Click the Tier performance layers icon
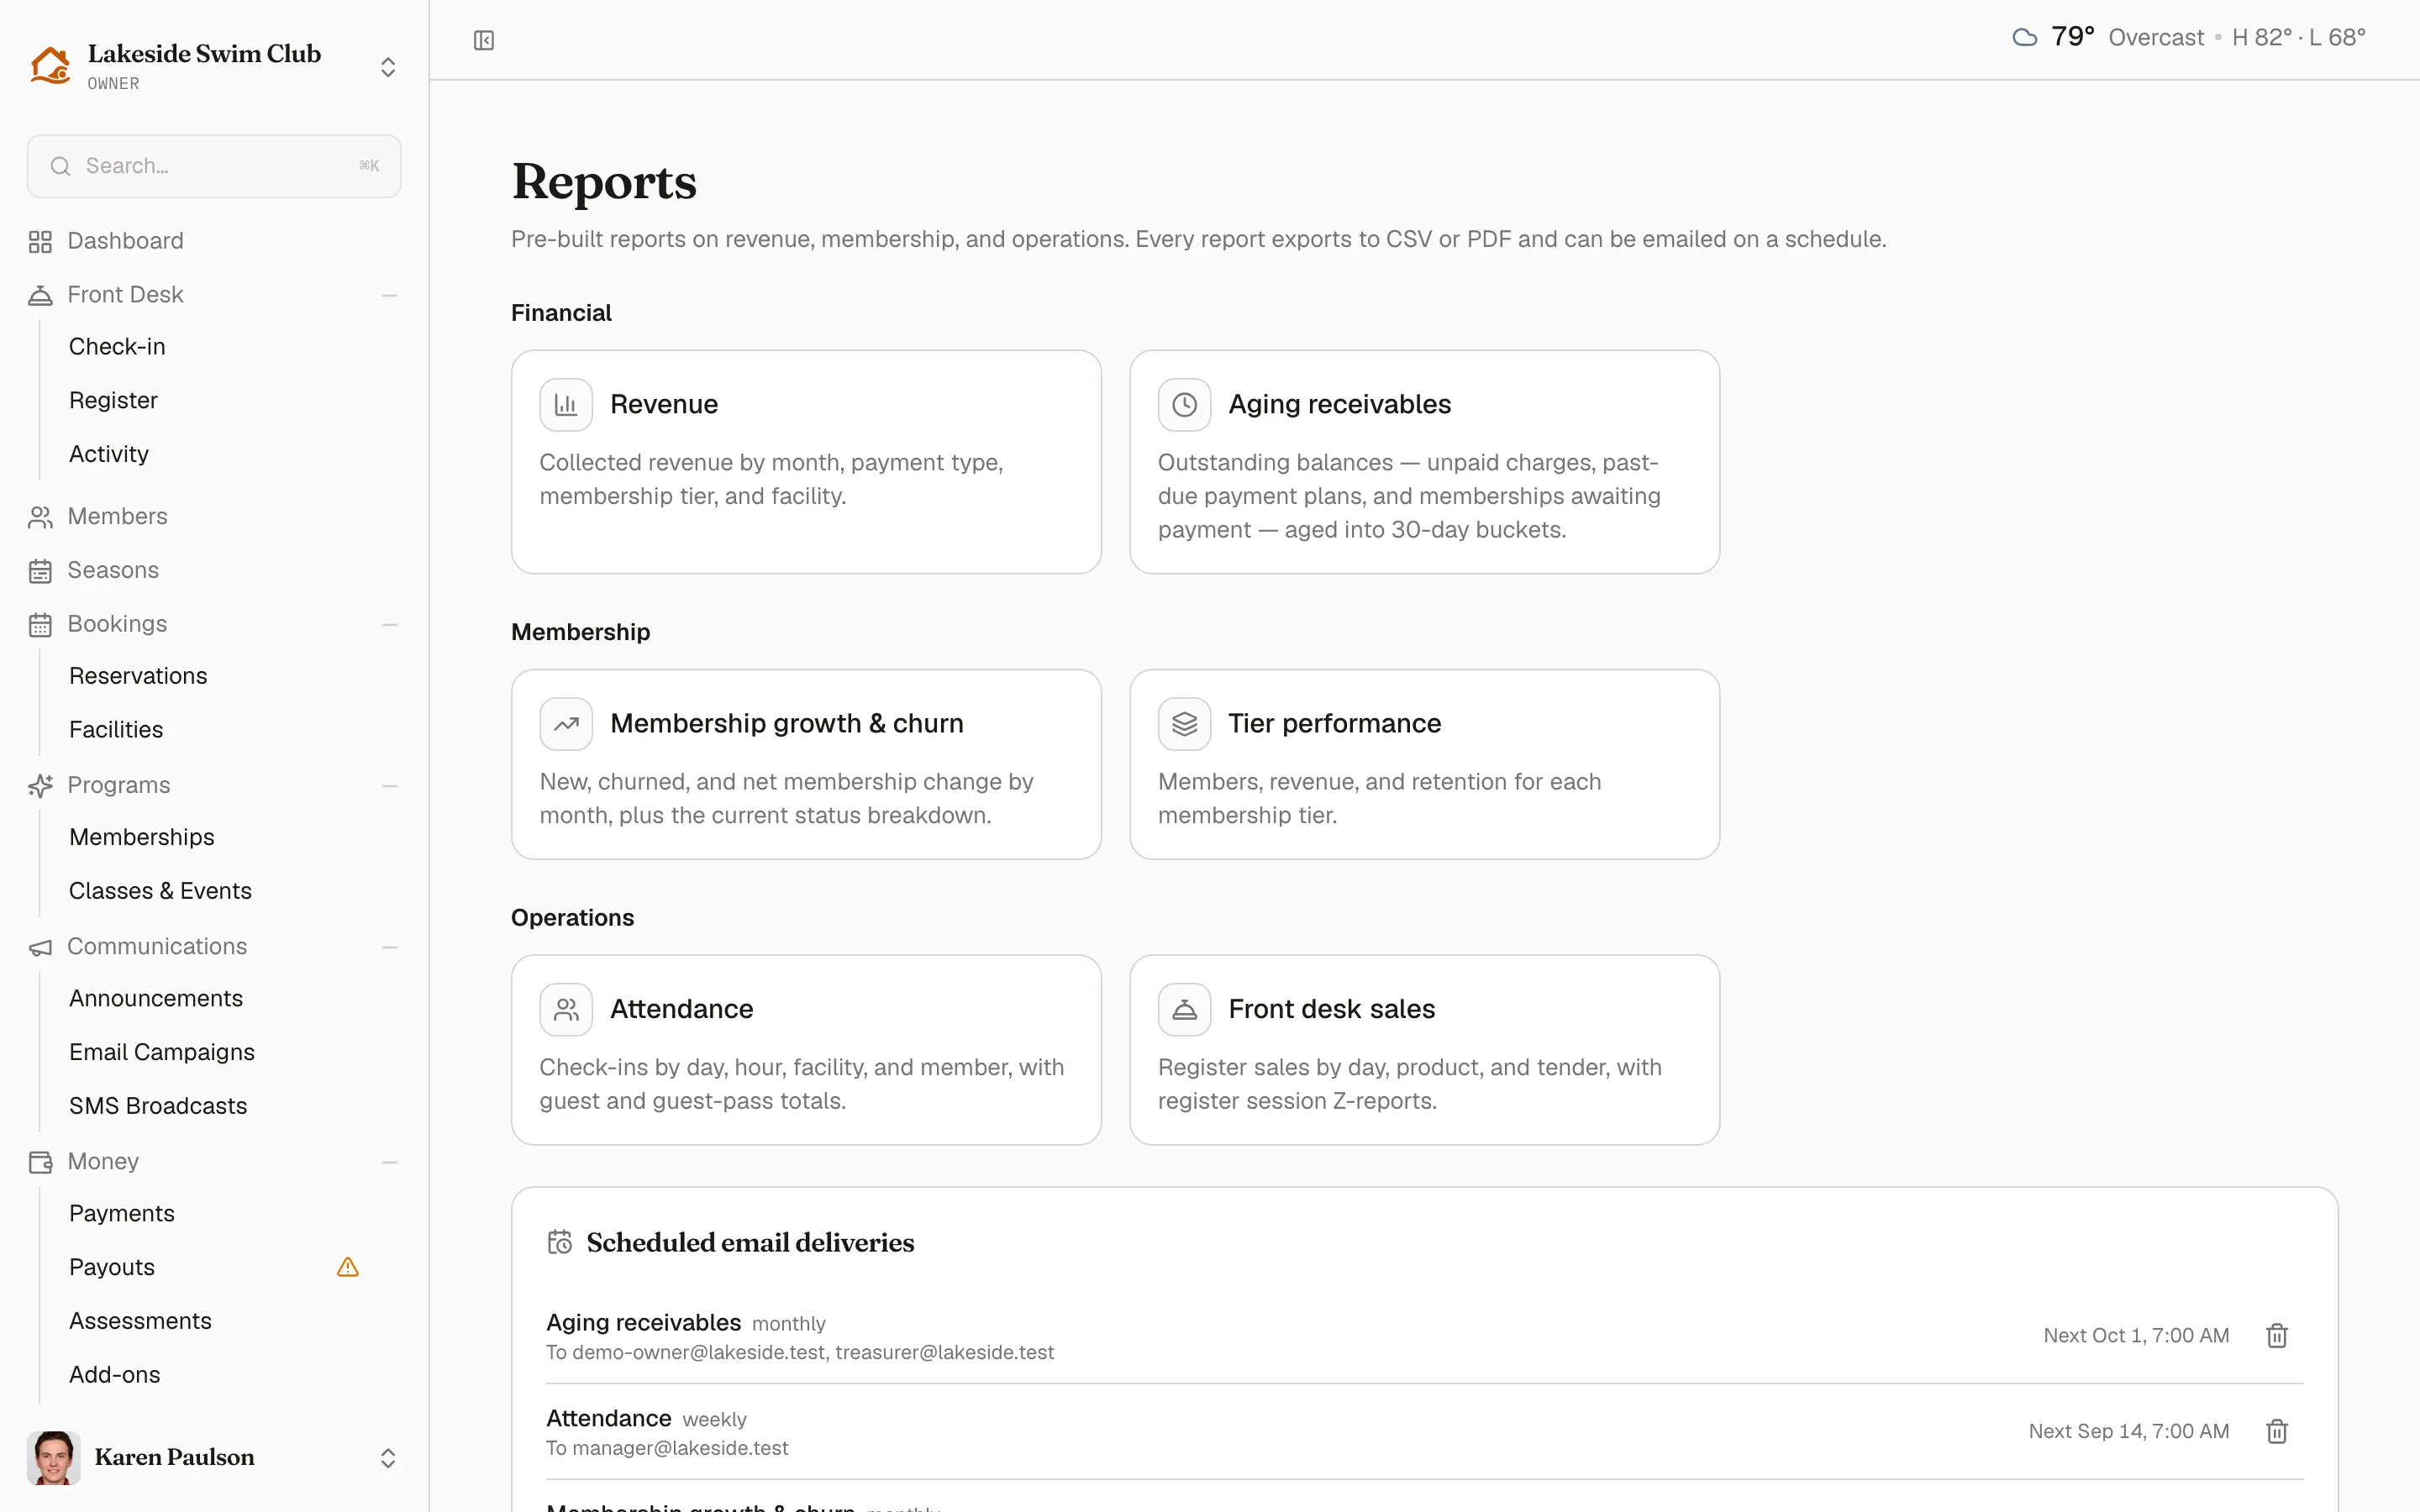The image size is (2420, 1512). (x=1184, y=723)
